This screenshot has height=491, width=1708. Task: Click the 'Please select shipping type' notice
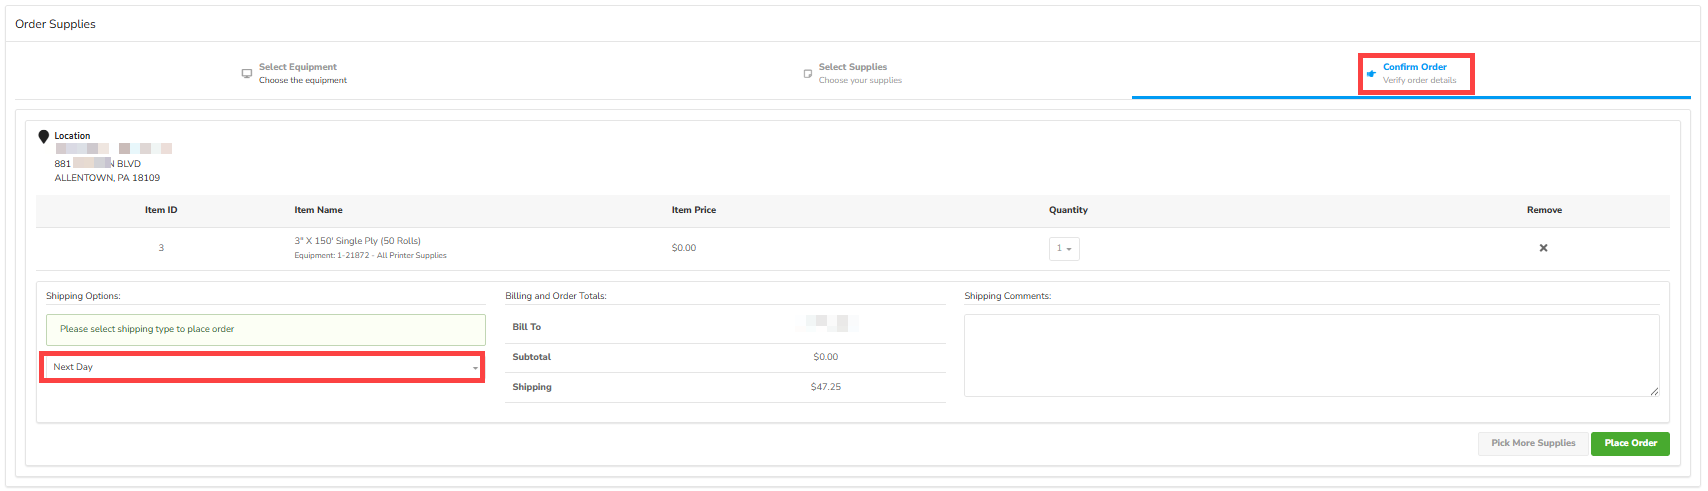click(265, 329)
